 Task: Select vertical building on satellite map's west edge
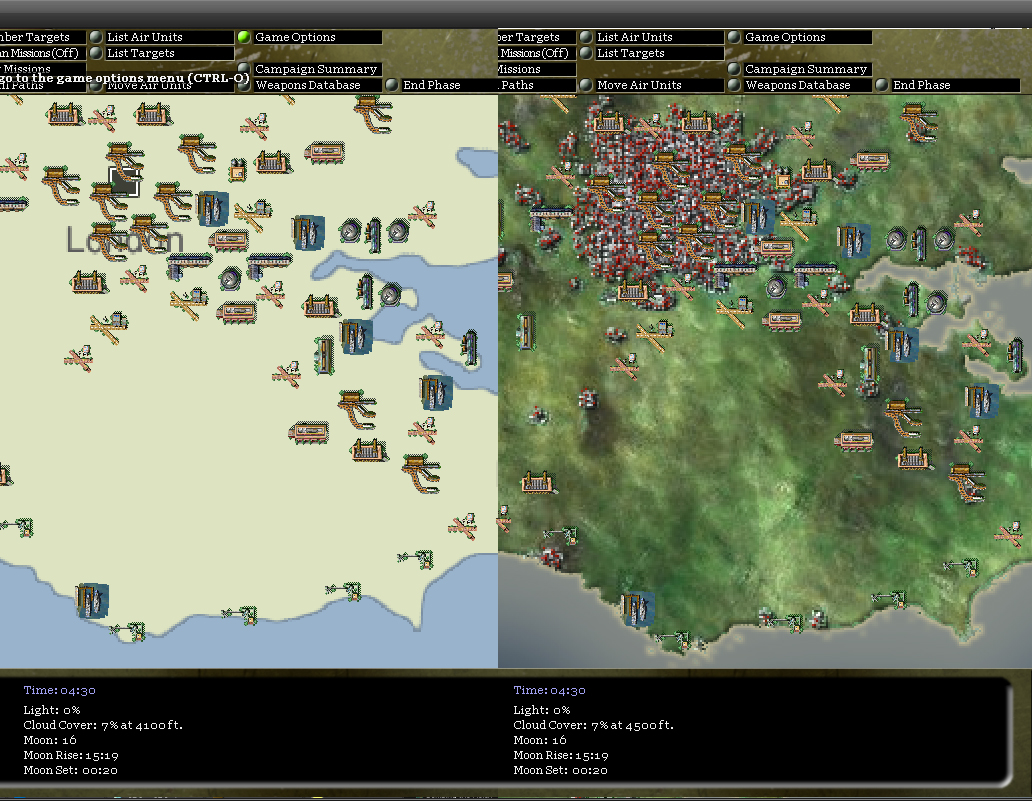click(526, 331)
